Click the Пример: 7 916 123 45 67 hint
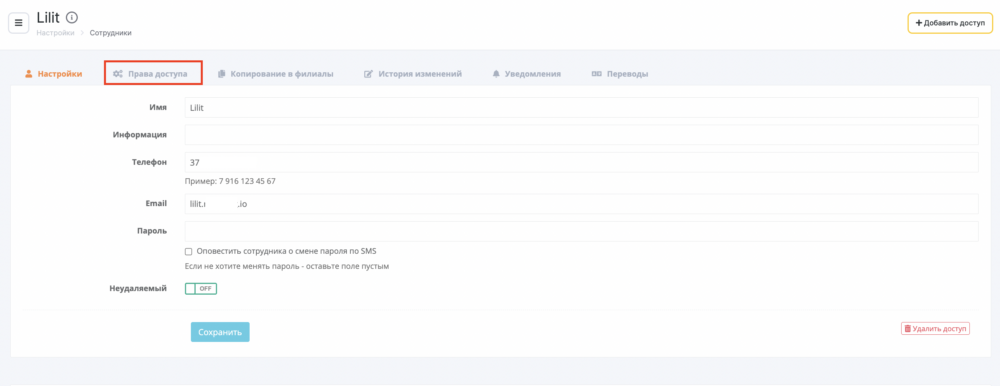 (230, 181)
